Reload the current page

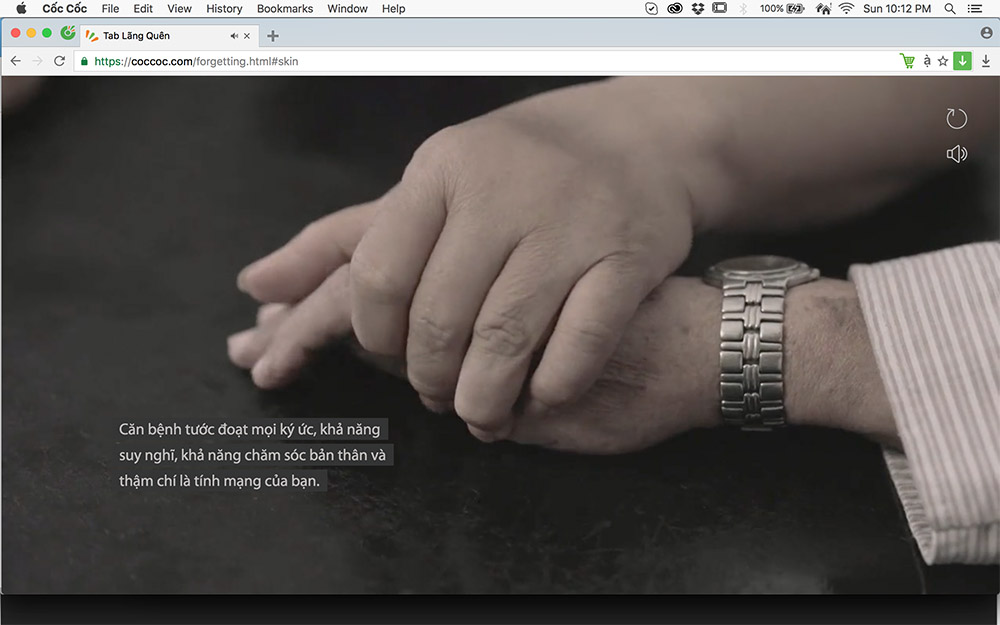[60, 61]
